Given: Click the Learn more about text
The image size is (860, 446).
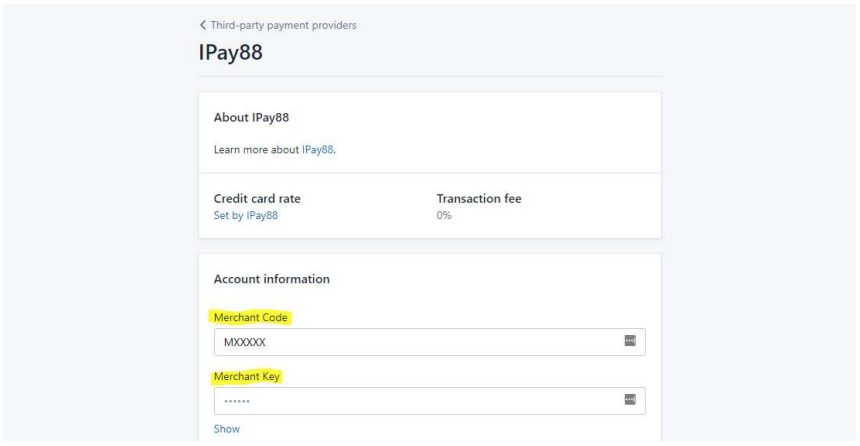Looking at the screenshot, I should [256, 150].
